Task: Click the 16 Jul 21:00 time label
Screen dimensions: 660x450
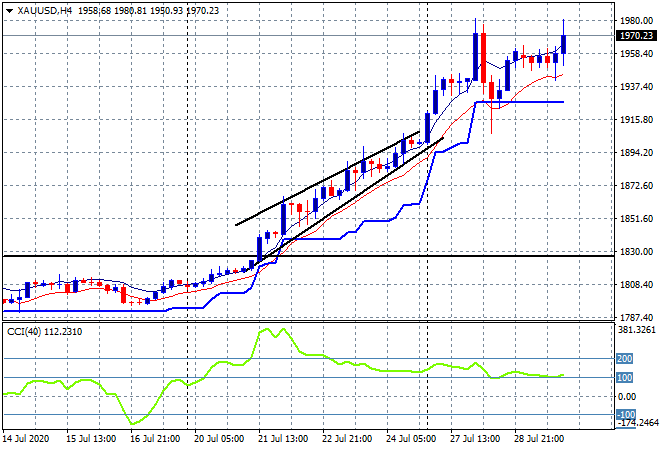Action: [x=155, y=439]
